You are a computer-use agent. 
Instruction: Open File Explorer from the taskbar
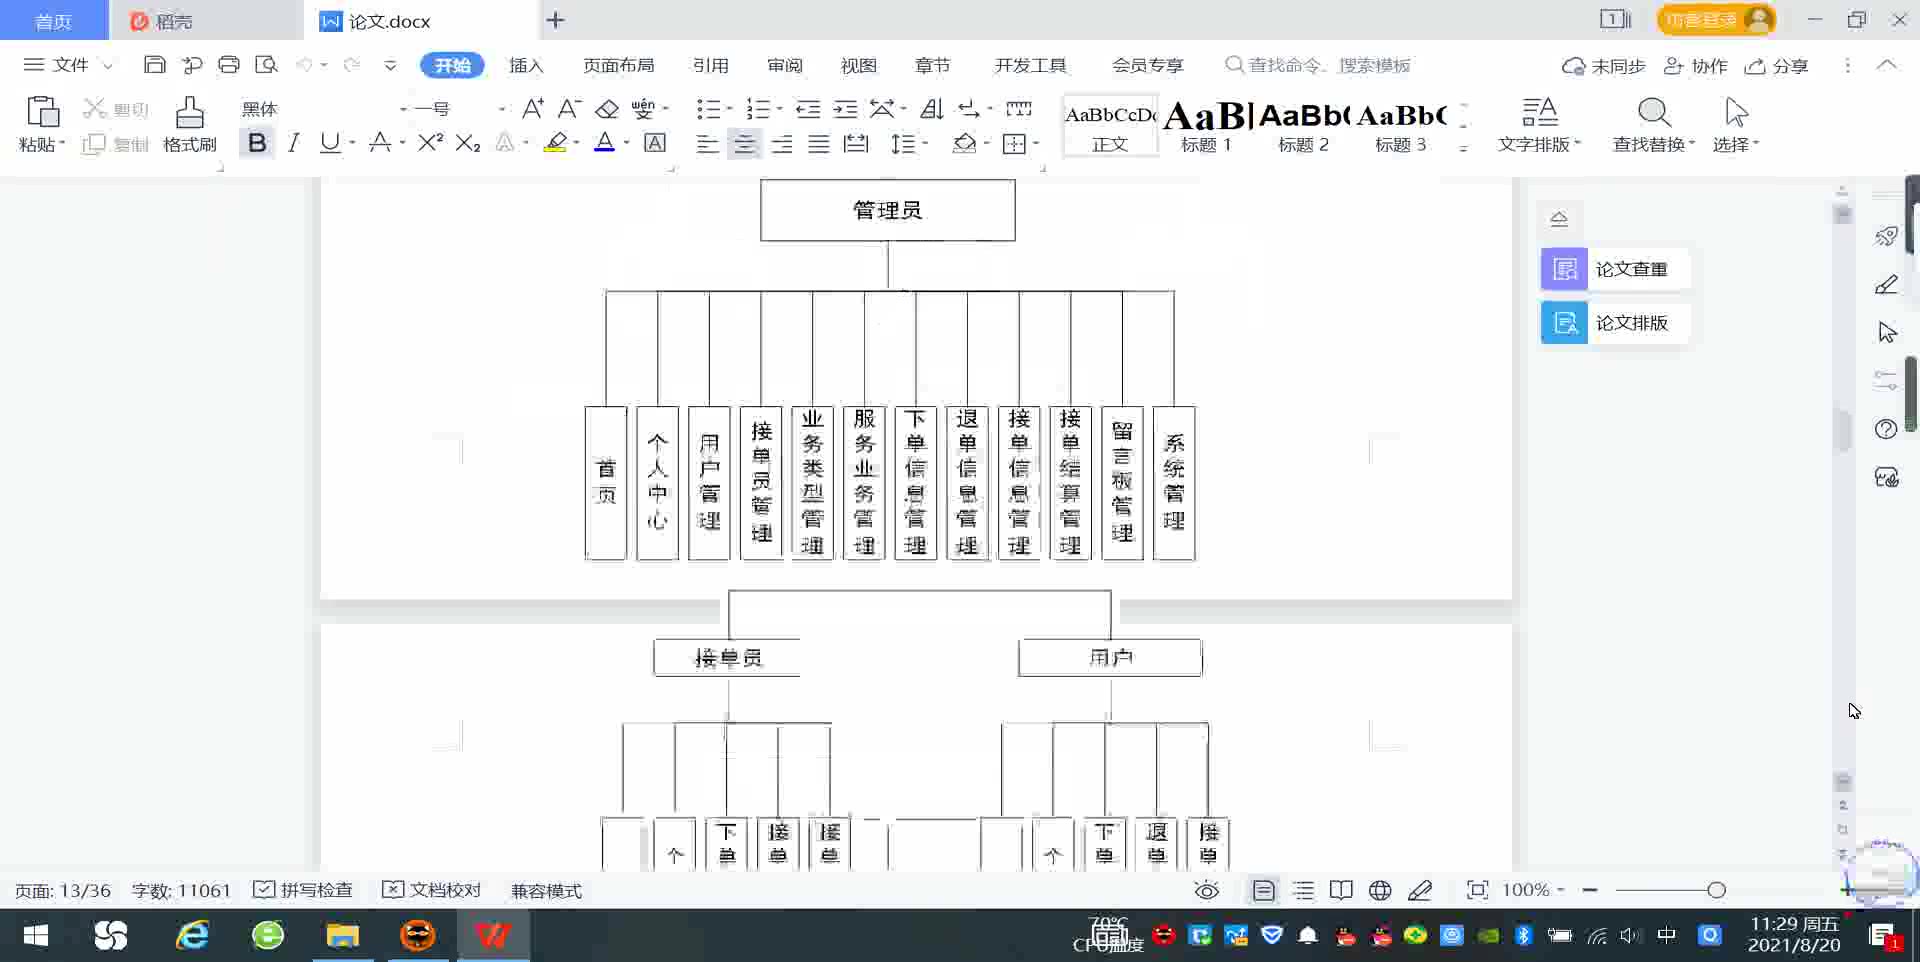342,936
